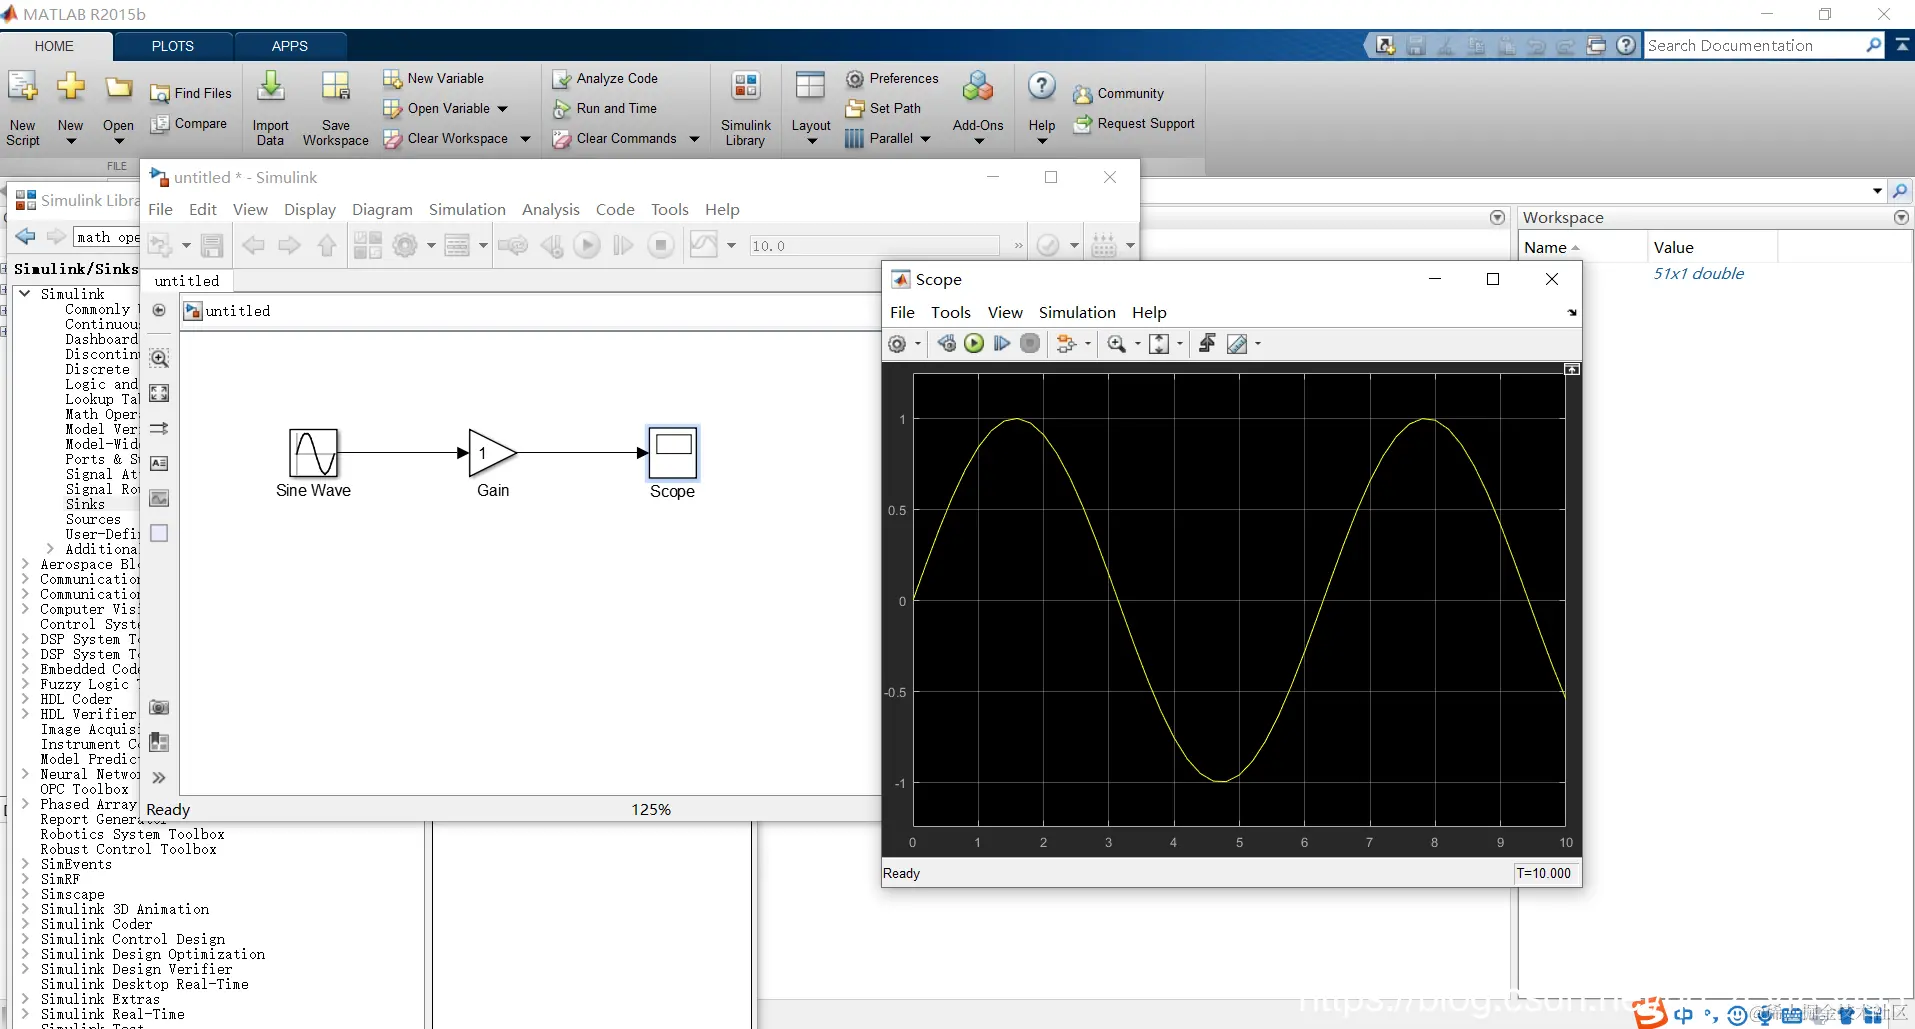Click Highlight Simulink Block in Scope
Viewport: 1915px width, 1029px height.
pyautogui.click(x=1066, y=344)
